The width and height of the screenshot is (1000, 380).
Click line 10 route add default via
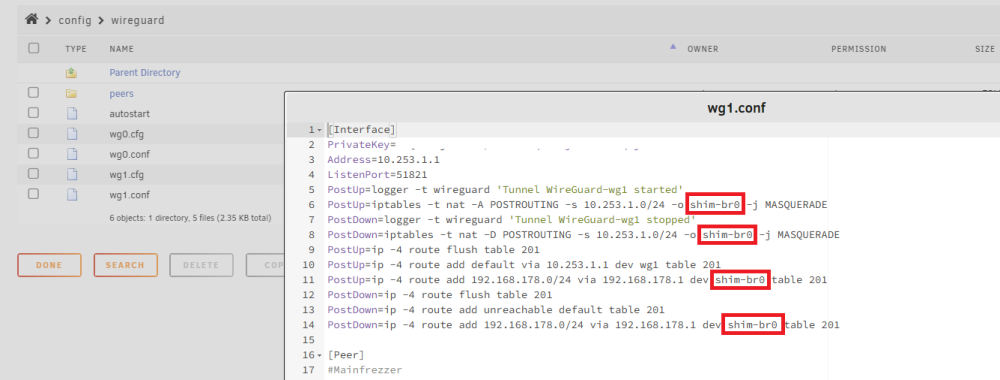(524, 265)
